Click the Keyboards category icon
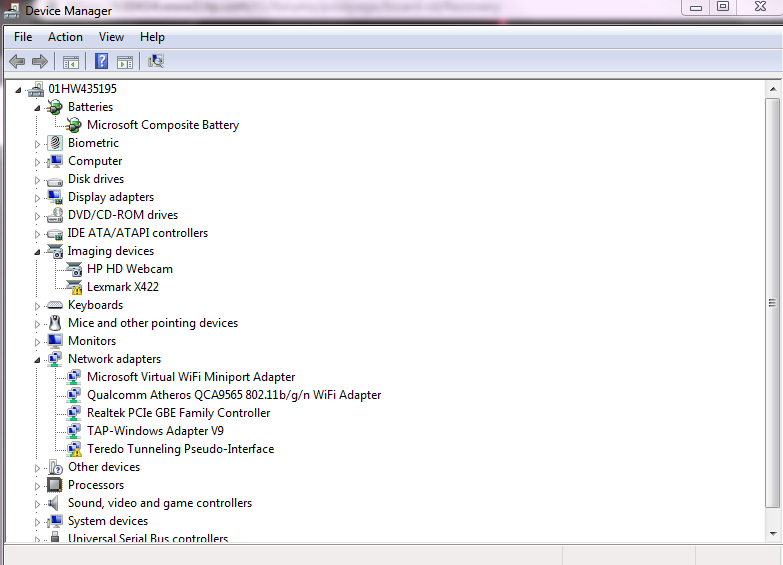Screen dimensions: 783x565 click(55, 305)
